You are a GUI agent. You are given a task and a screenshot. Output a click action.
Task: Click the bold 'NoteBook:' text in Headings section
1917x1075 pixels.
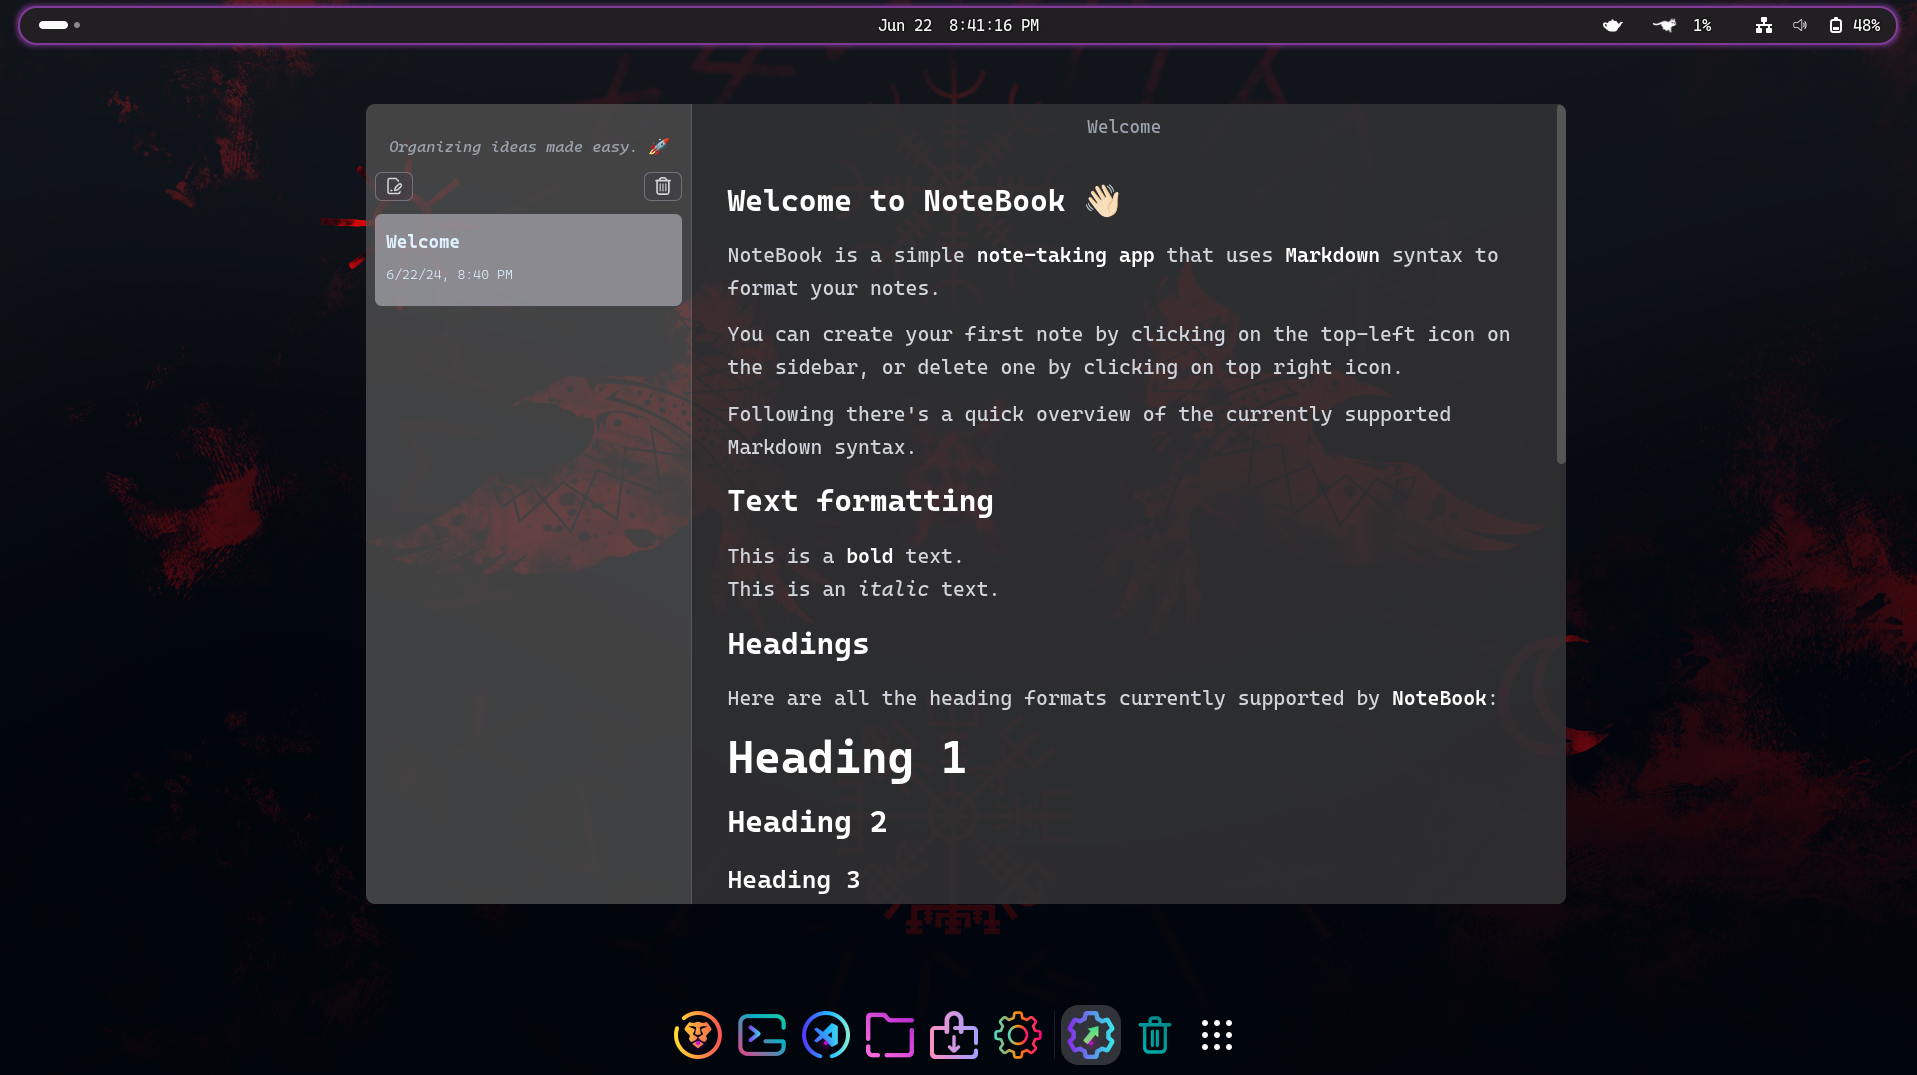pos(1444,698)
